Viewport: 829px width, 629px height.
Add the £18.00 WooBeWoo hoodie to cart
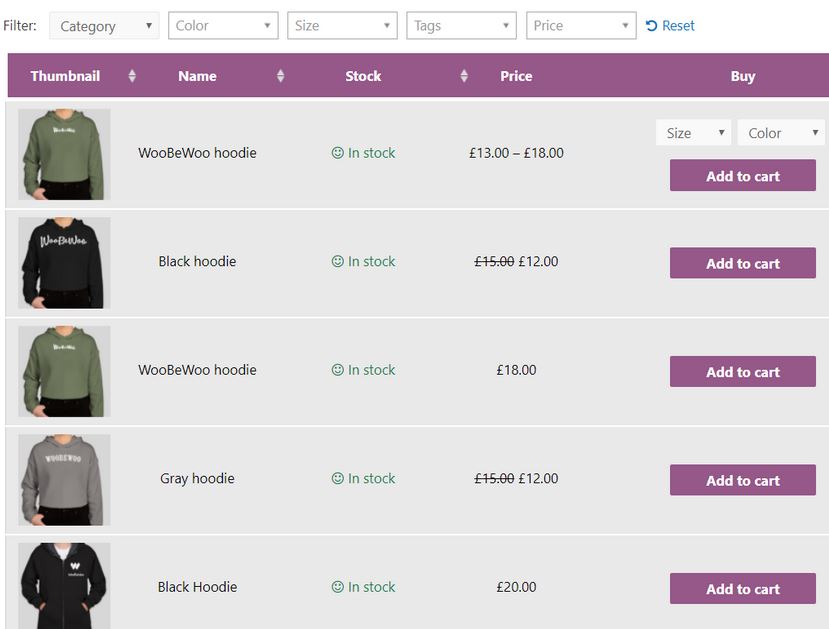(743, 372)
